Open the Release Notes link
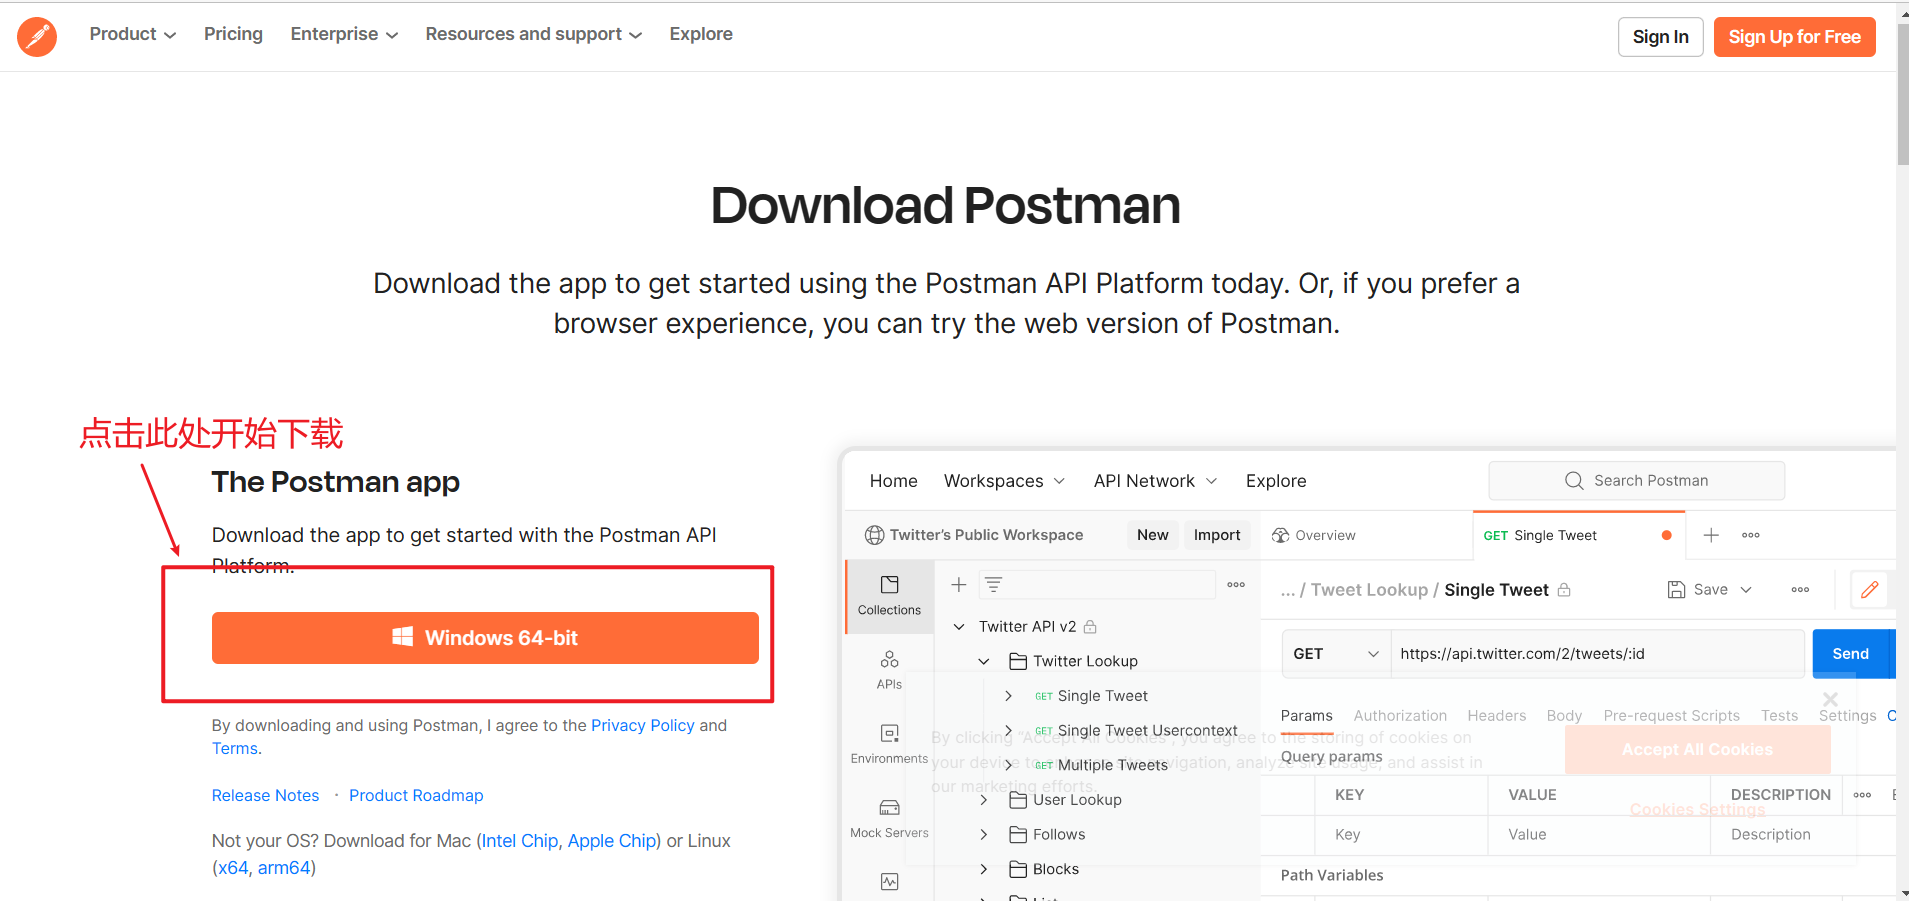The width and height of the screenshot is (1909, 901). tap(265, 795)
